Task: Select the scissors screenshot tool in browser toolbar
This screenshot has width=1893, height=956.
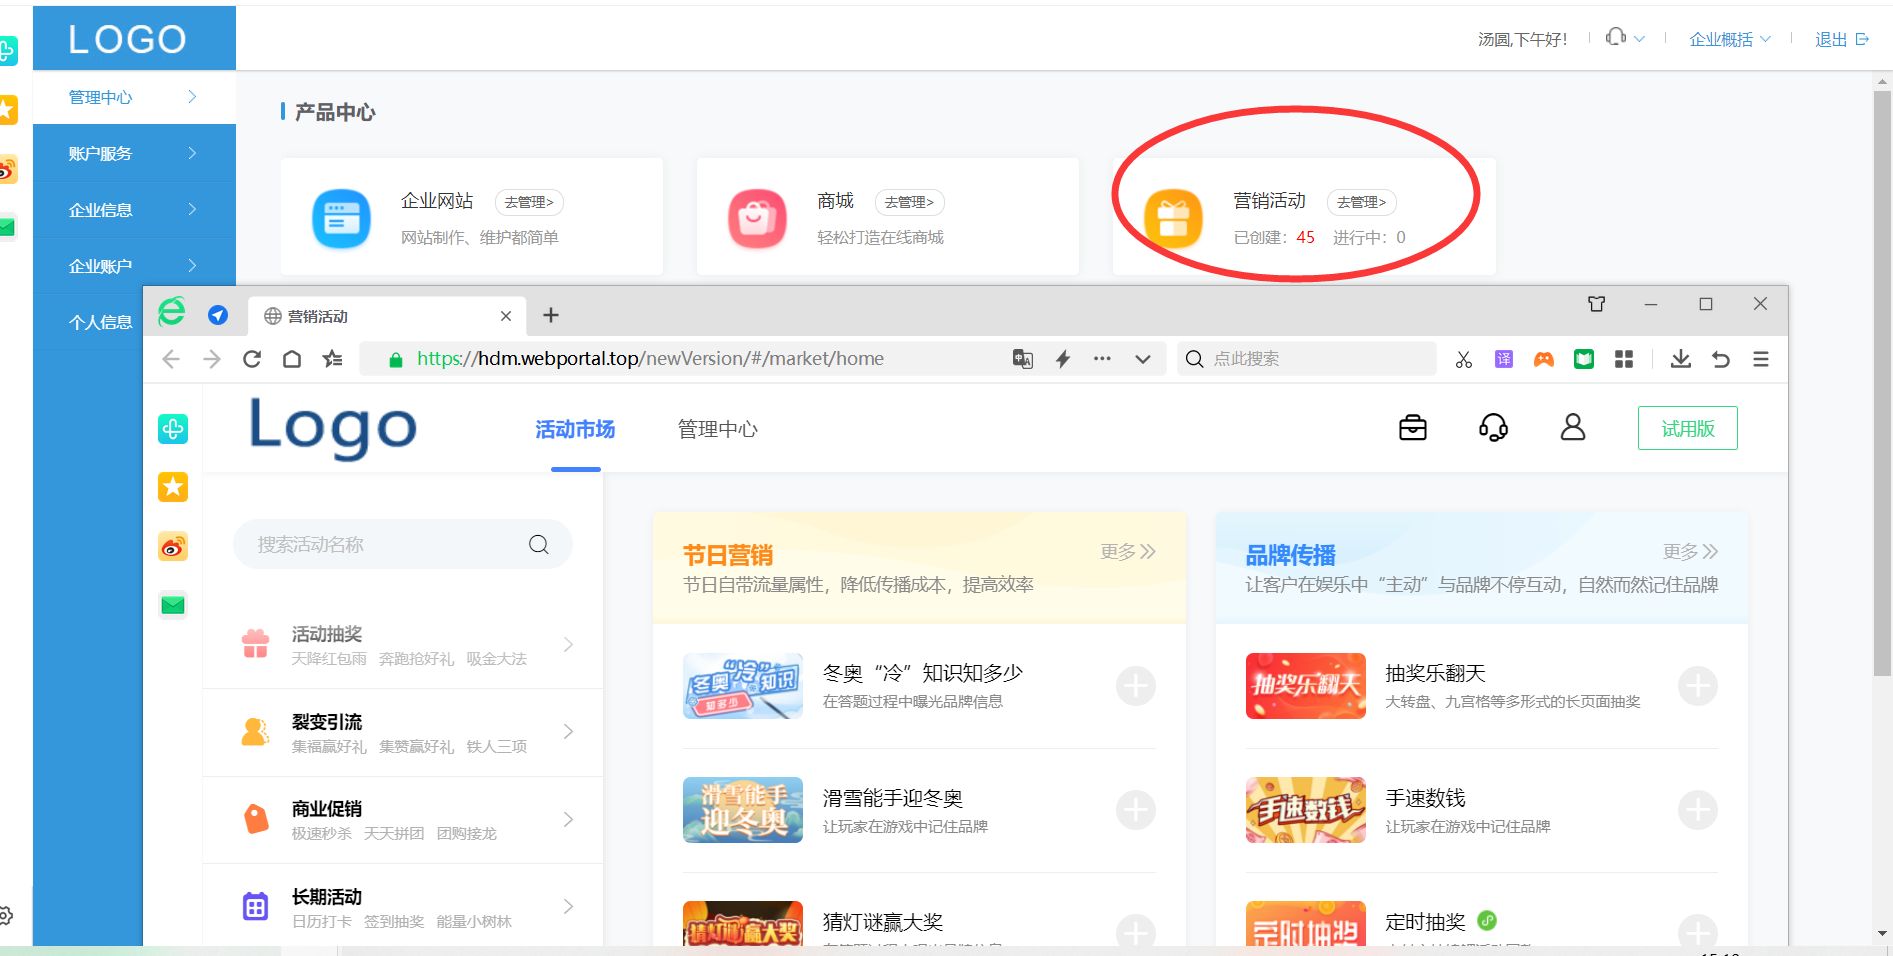Action: pyautogui.click(x=1463, y=358)
